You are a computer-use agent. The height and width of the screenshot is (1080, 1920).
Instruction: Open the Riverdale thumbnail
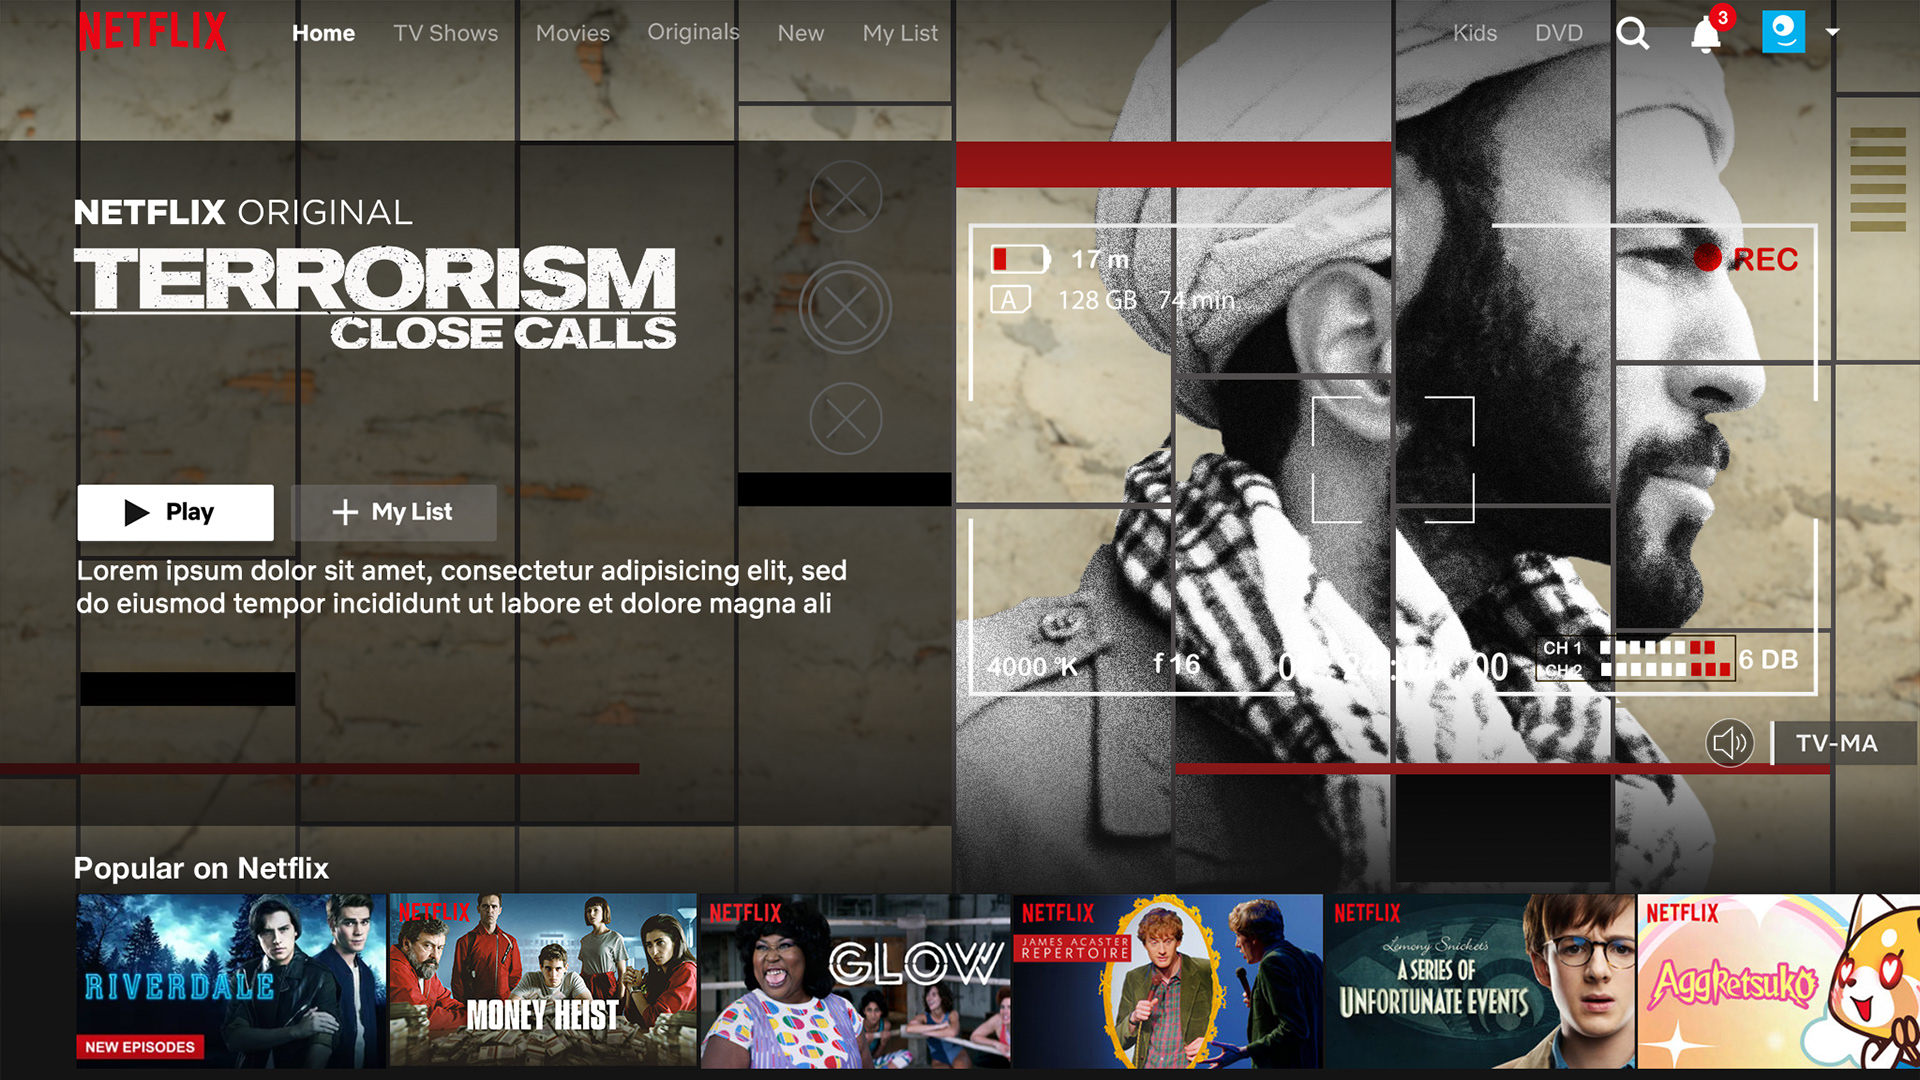point(231,981)
